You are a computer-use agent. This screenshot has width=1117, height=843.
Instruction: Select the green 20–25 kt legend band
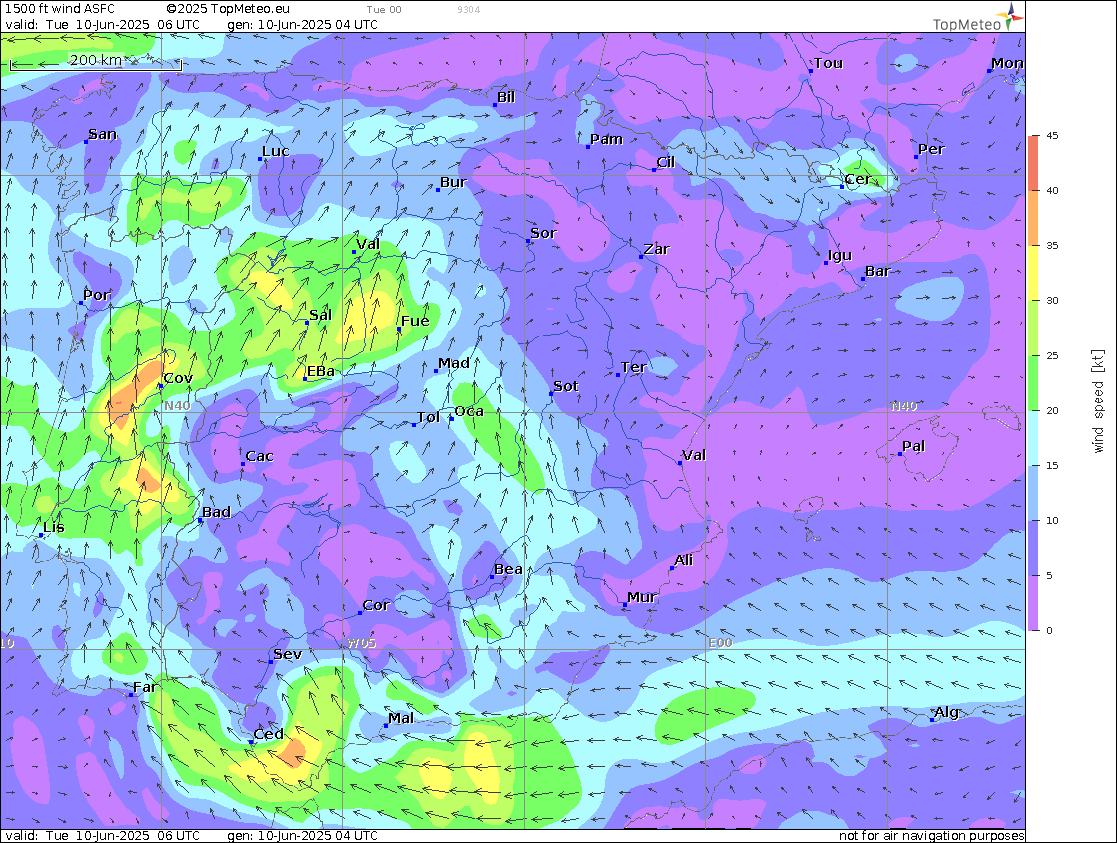(1033, 383)
